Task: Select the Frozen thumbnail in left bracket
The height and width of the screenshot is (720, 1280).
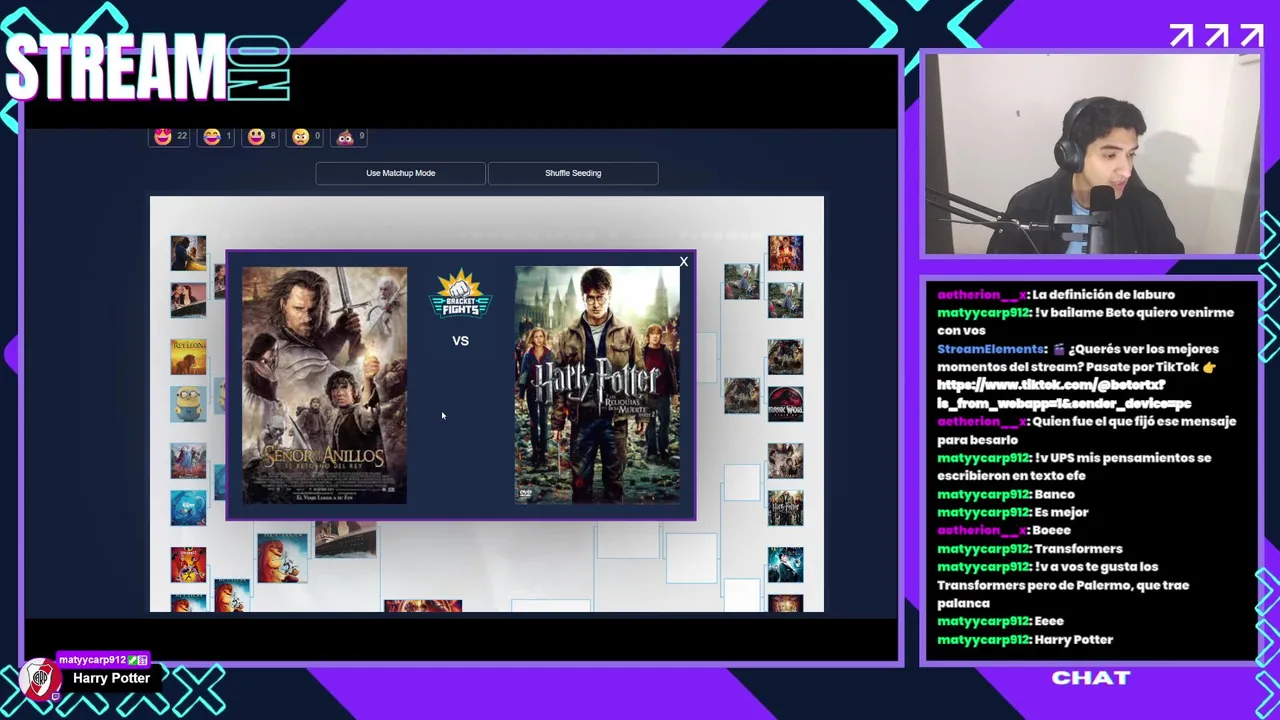Action: click(188, 463)
